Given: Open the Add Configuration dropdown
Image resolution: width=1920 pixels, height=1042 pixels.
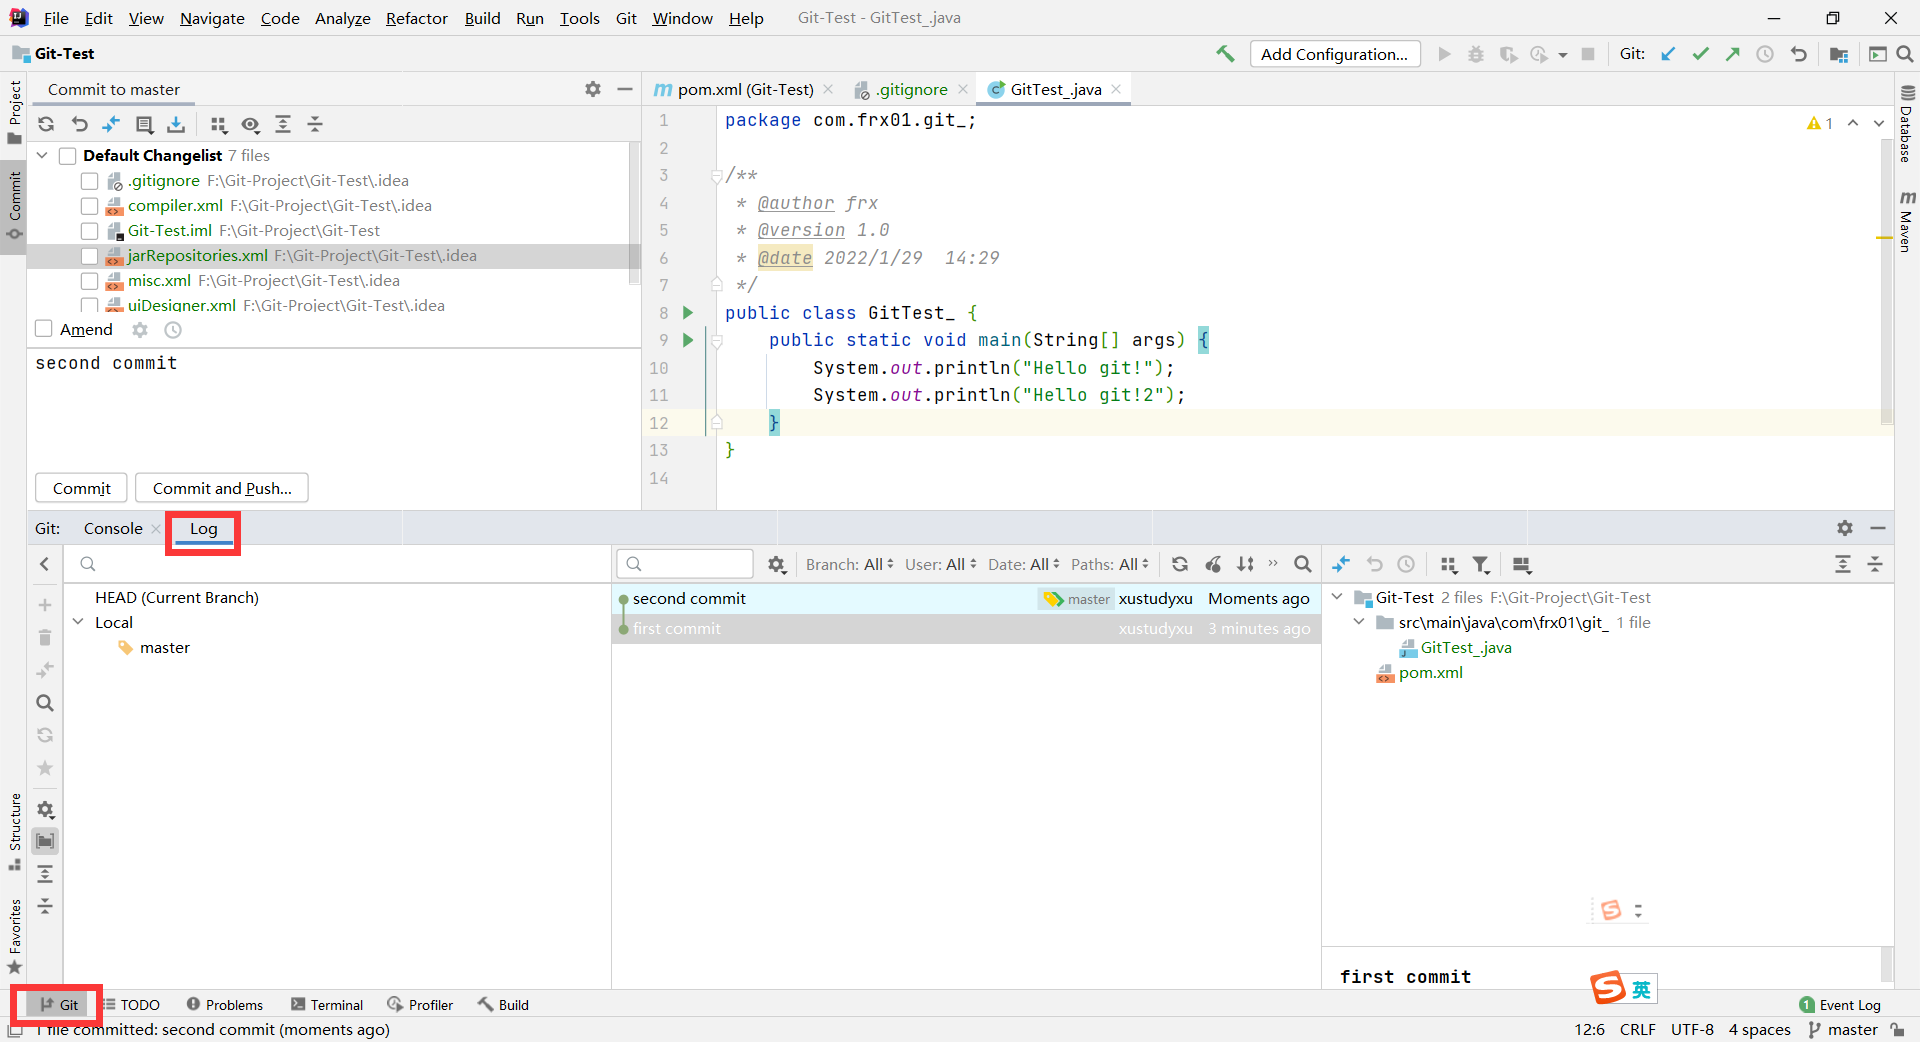Looking at the screenshot, I should pyautogui.click(x=1334, y=54).
